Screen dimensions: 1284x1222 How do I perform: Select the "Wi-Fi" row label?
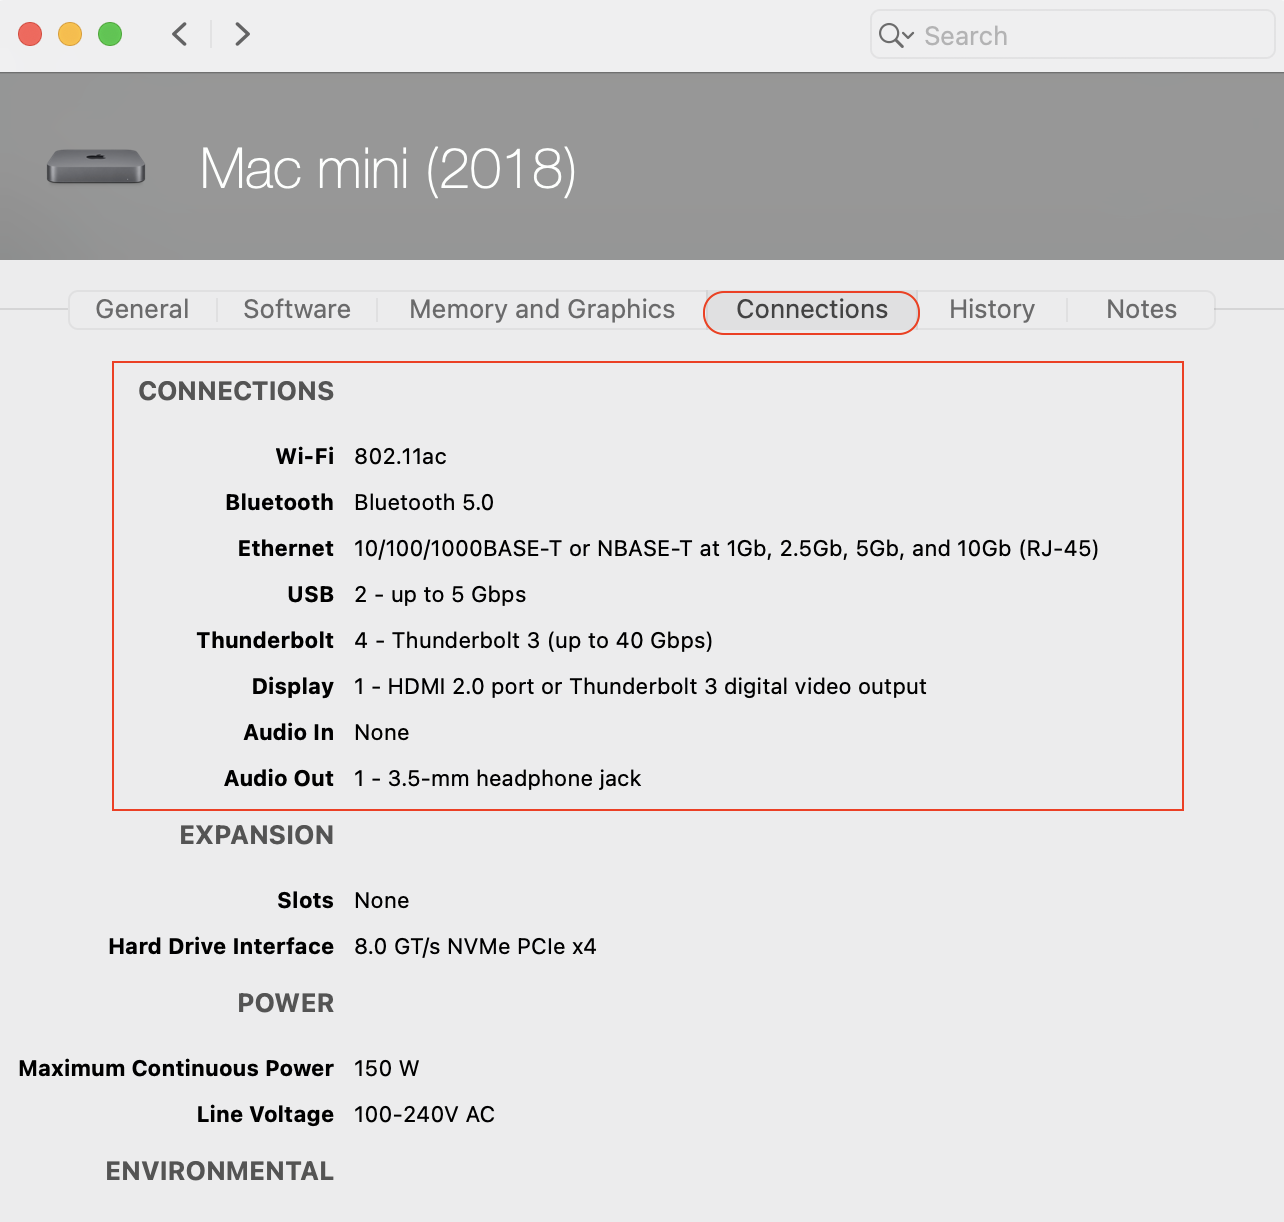pos(305,456)
